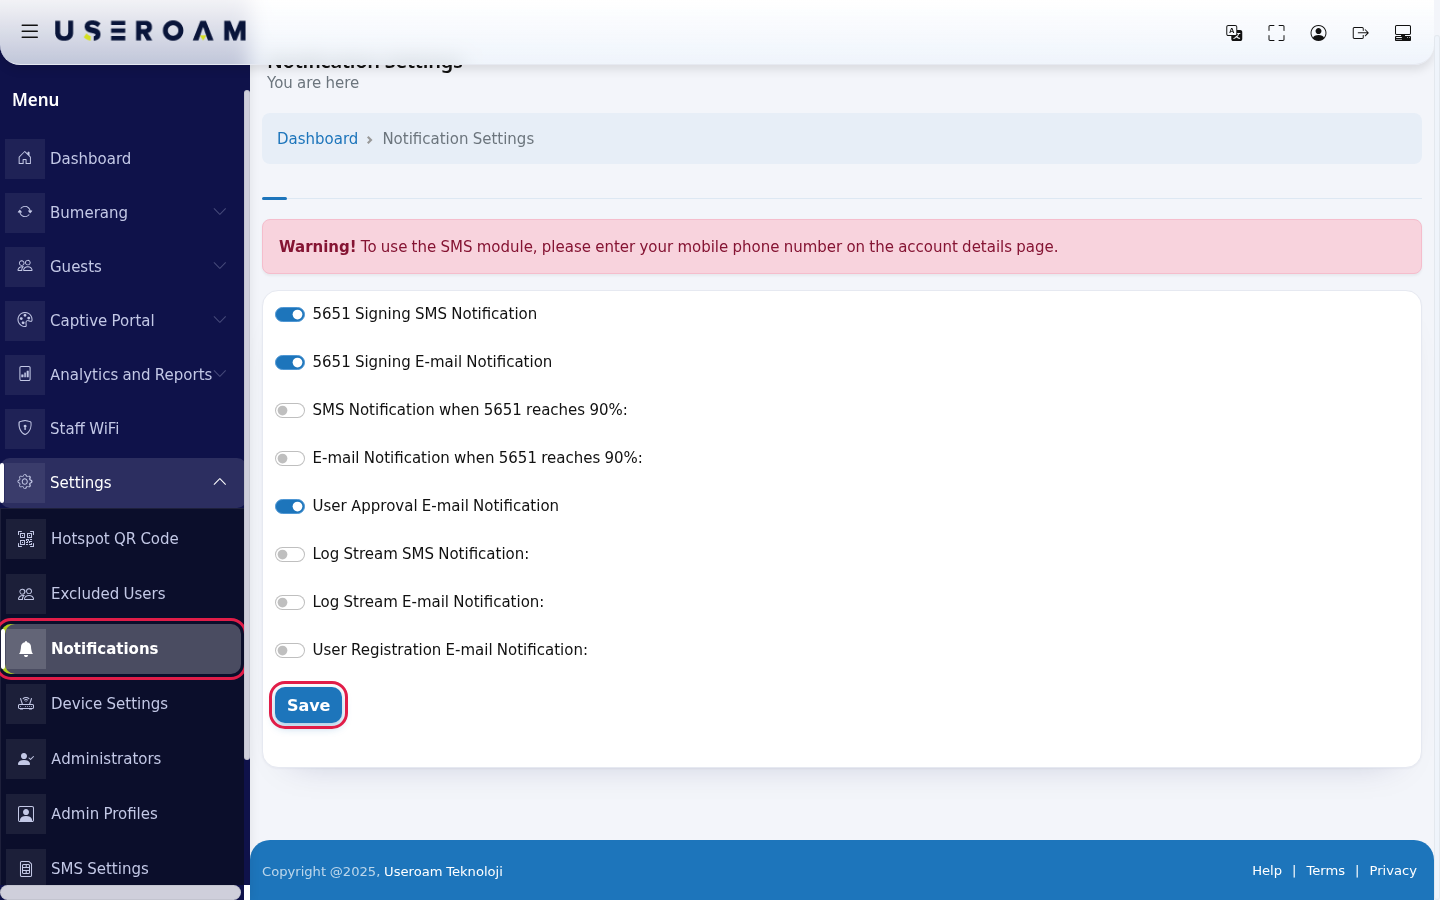The height and width of the screenshot is (900, 1440).
Task: Open the hamburger menu icon
Action: click(x=30, y=32)
